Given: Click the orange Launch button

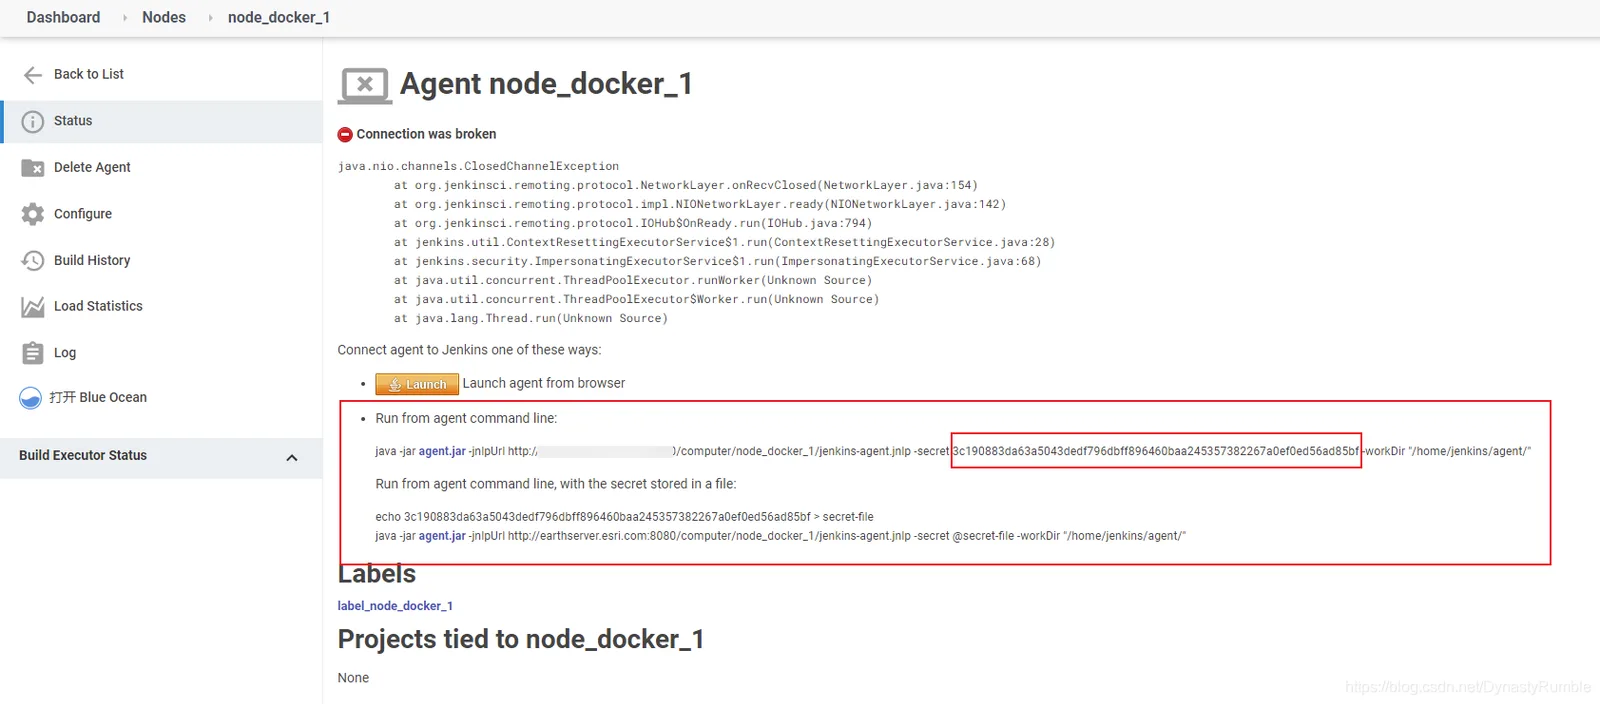Looking at the screenshot, I should [x=417, y=384].
